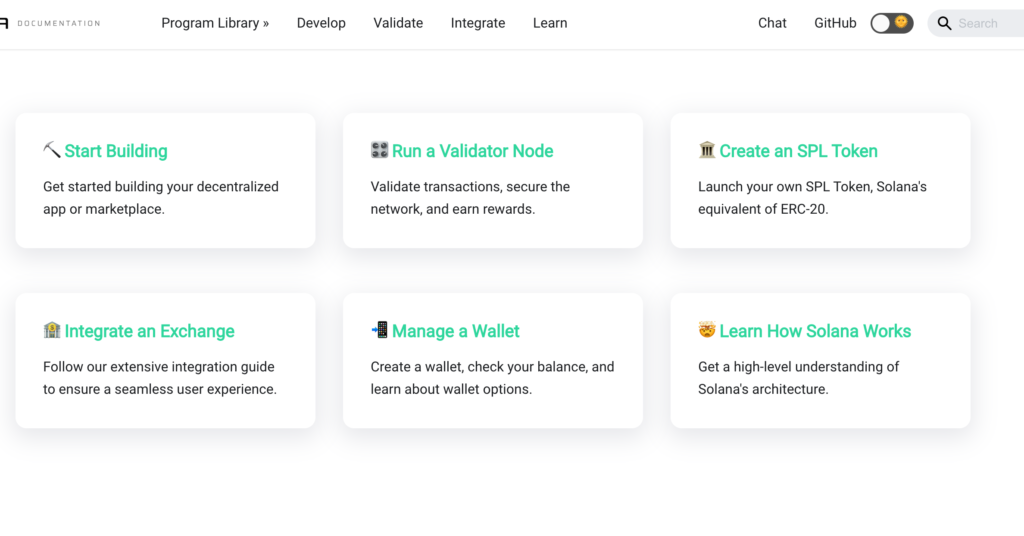Open the Learn nav item
This screenshot has width=1024, height=536.
pos(550,24)
